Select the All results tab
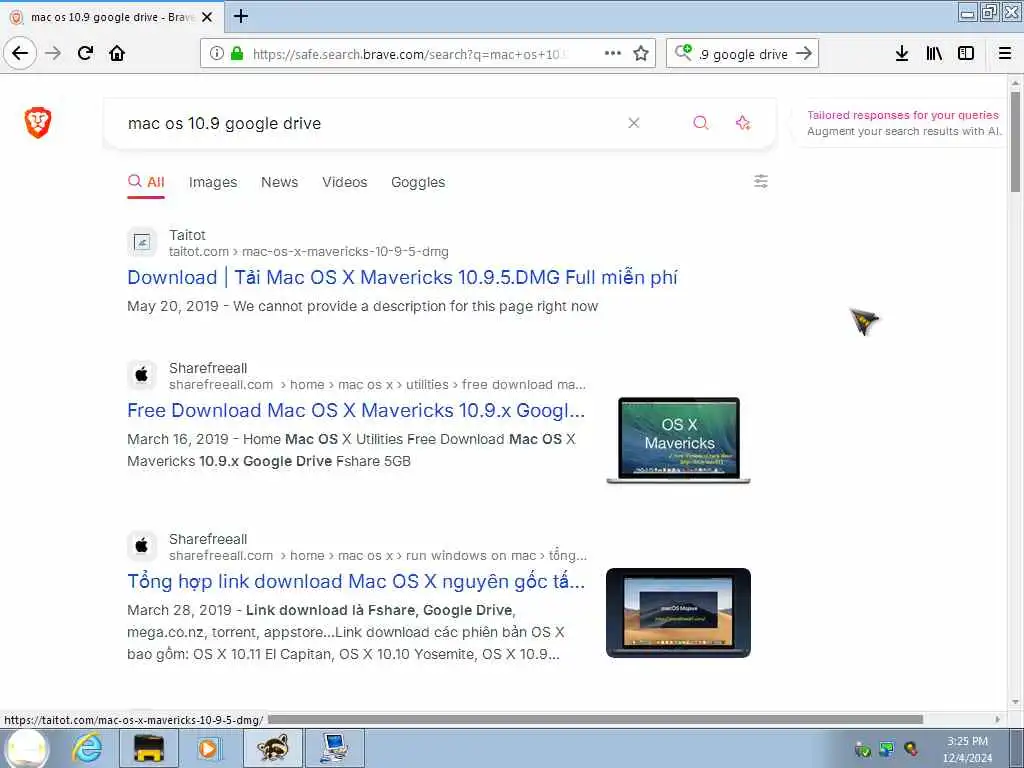The height and width of the screenshot is (768, 1024). (x=146, y=182)
